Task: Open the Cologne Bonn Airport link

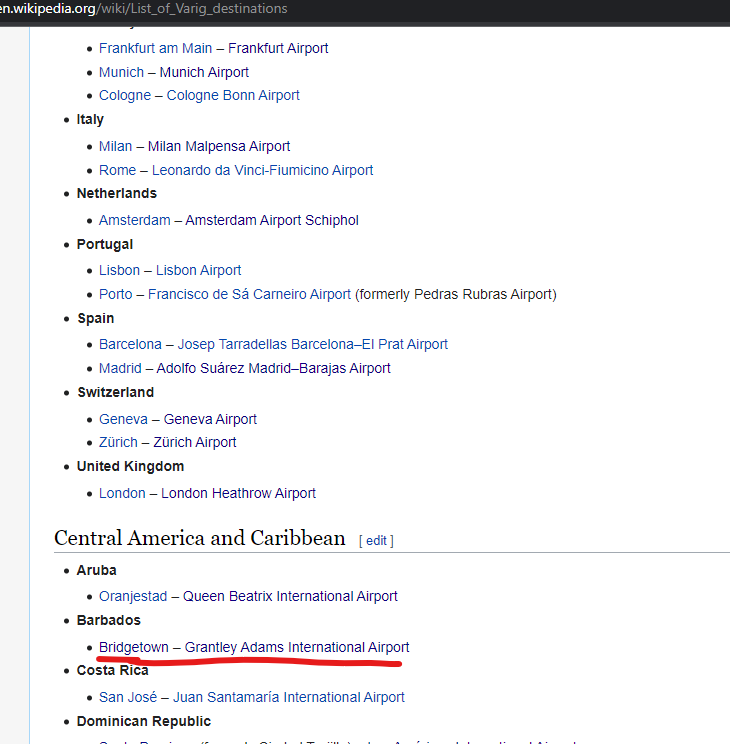Action: click(233, 95)
